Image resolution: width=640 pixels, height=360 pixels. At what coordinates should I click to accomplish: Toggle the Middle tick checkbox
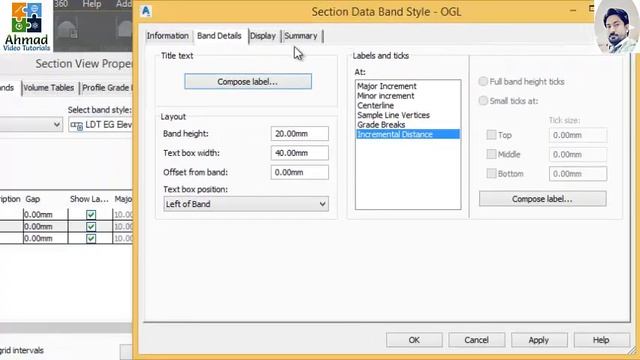click(491, 154)
